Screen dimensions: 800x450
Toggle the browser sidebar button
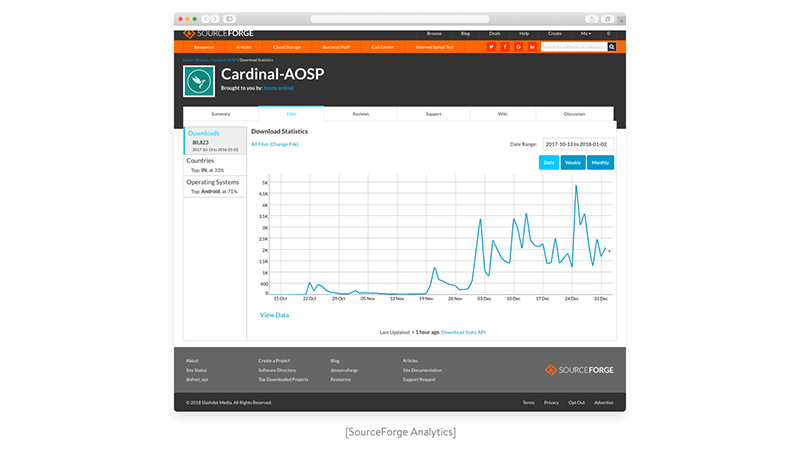230,19
